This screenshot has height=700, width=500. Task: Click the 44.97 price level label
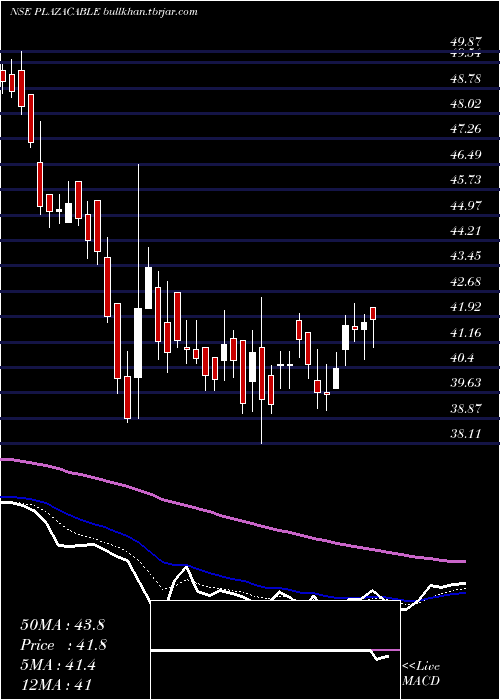[466, 206]
